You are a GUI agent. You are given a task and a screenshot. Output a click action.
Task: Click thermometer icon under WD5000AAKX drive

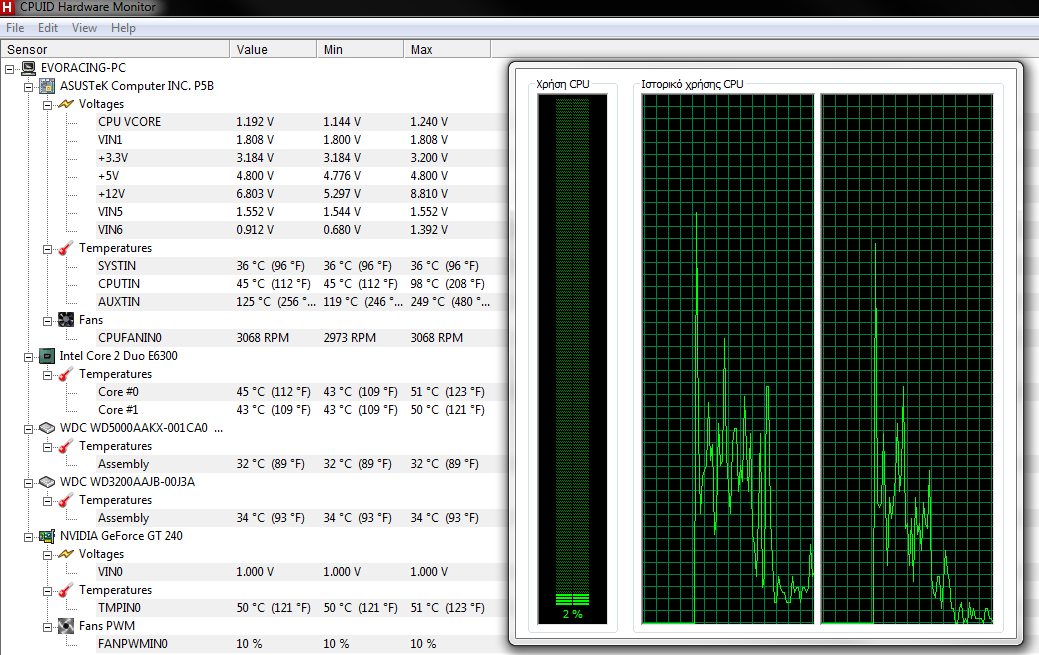pyautogui.click(x=65, y=446)
